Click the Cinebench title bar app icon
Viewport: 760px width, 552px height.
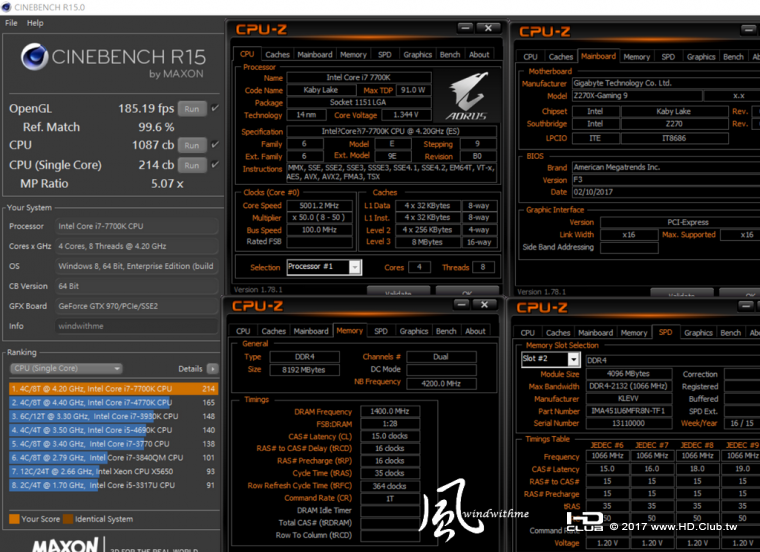(7, 7)
